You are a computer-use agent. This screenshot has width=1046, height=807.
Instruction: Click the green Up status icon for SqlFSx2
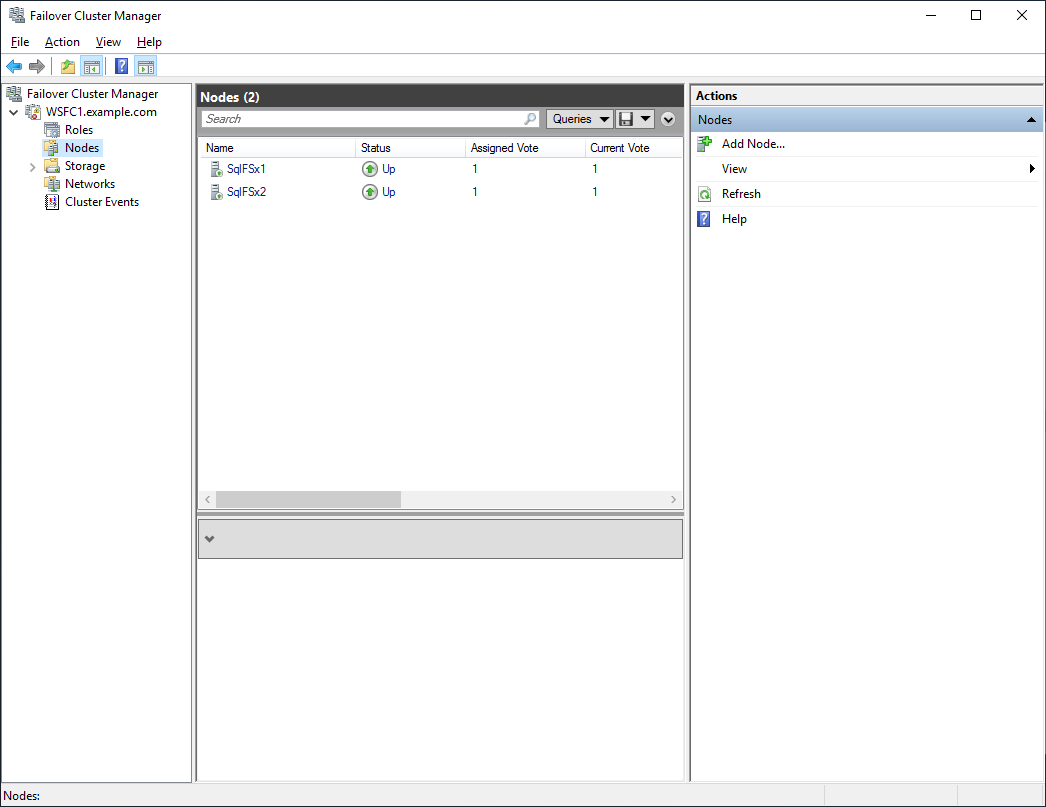pos(370,192)
